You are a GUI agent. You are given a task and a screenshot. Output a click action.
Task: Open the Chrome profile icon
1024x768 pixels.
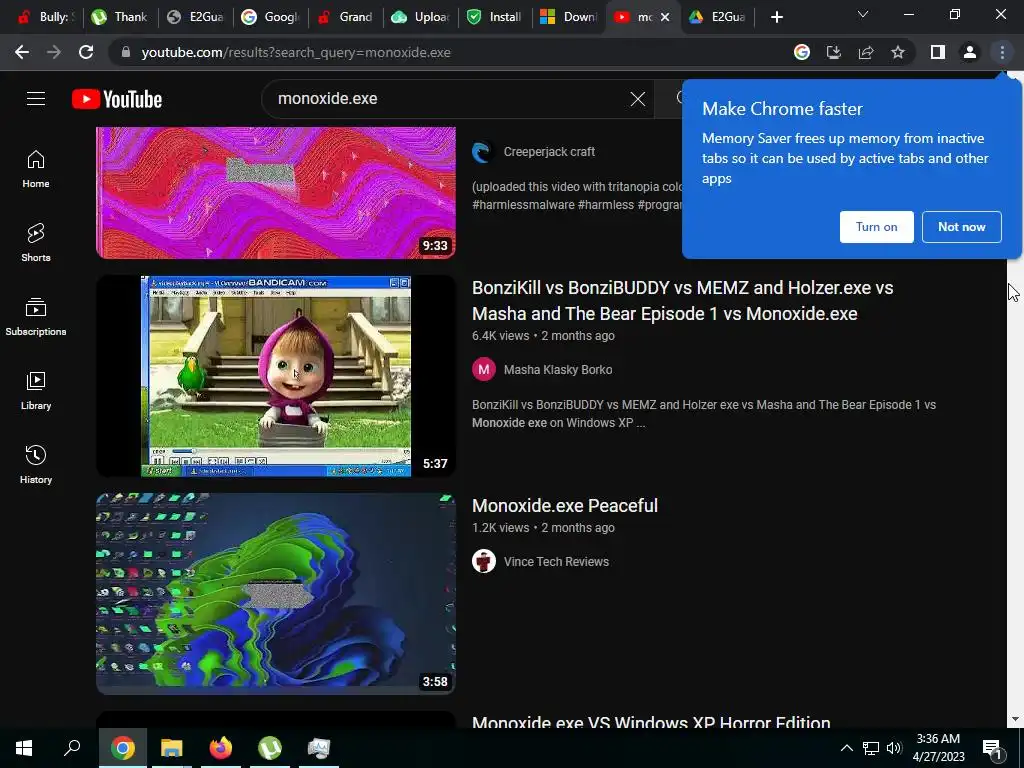coord(970,52)
